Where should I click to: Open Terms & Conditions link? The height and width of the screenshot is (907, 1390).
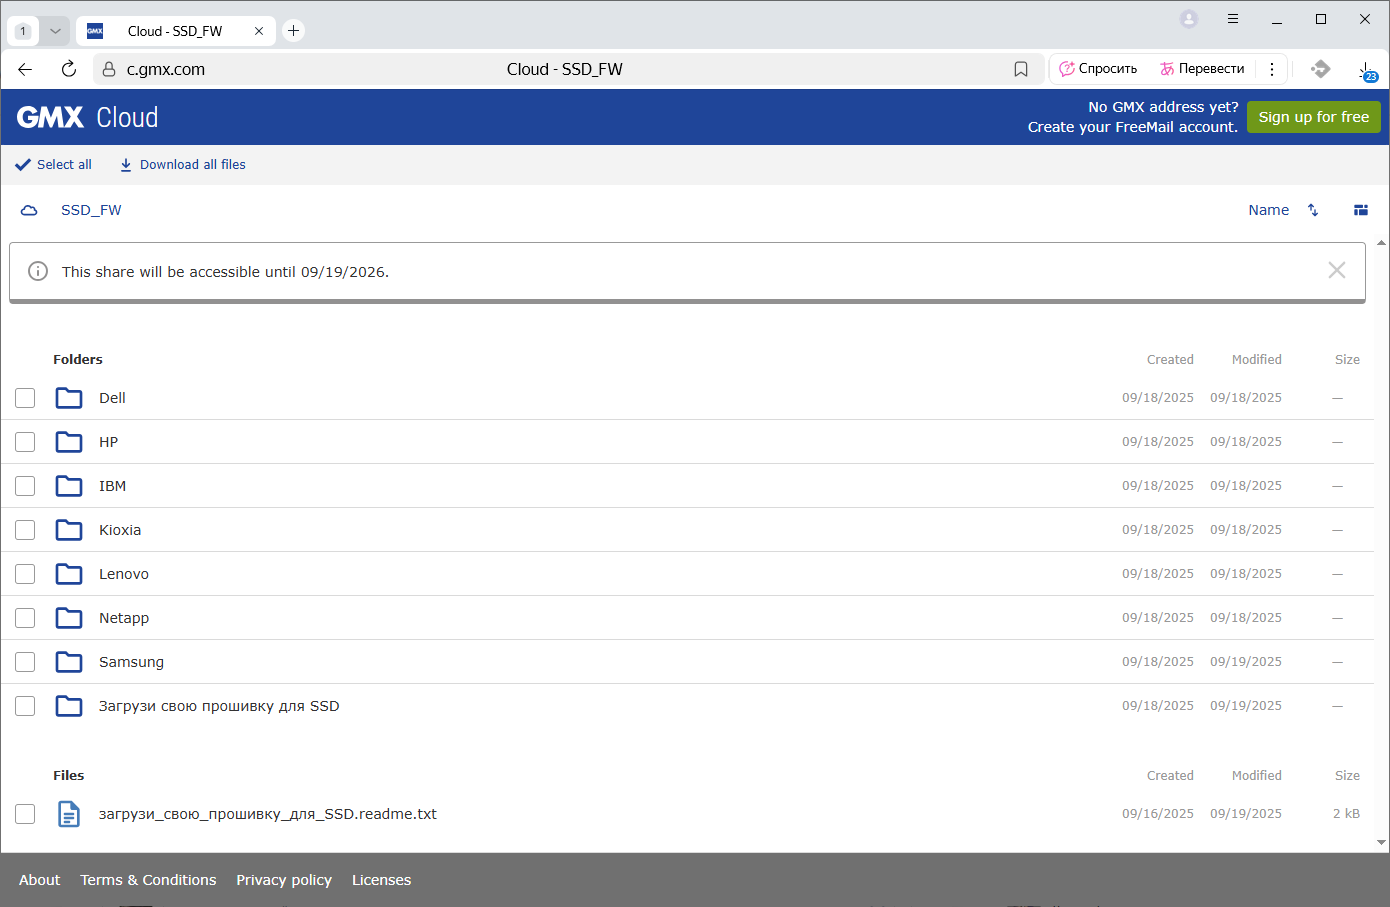(148, 880)
